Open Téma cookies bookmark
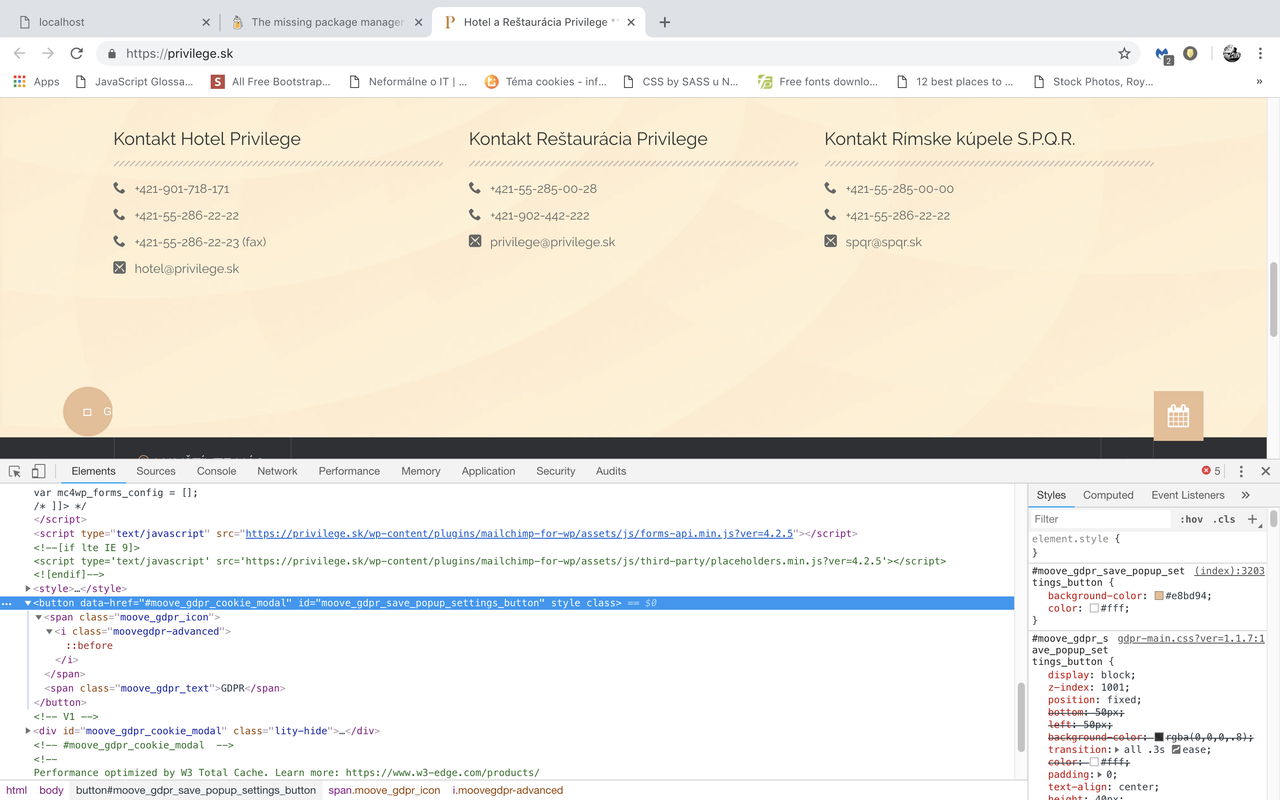 pyautogui.click(x=546, y=82)
